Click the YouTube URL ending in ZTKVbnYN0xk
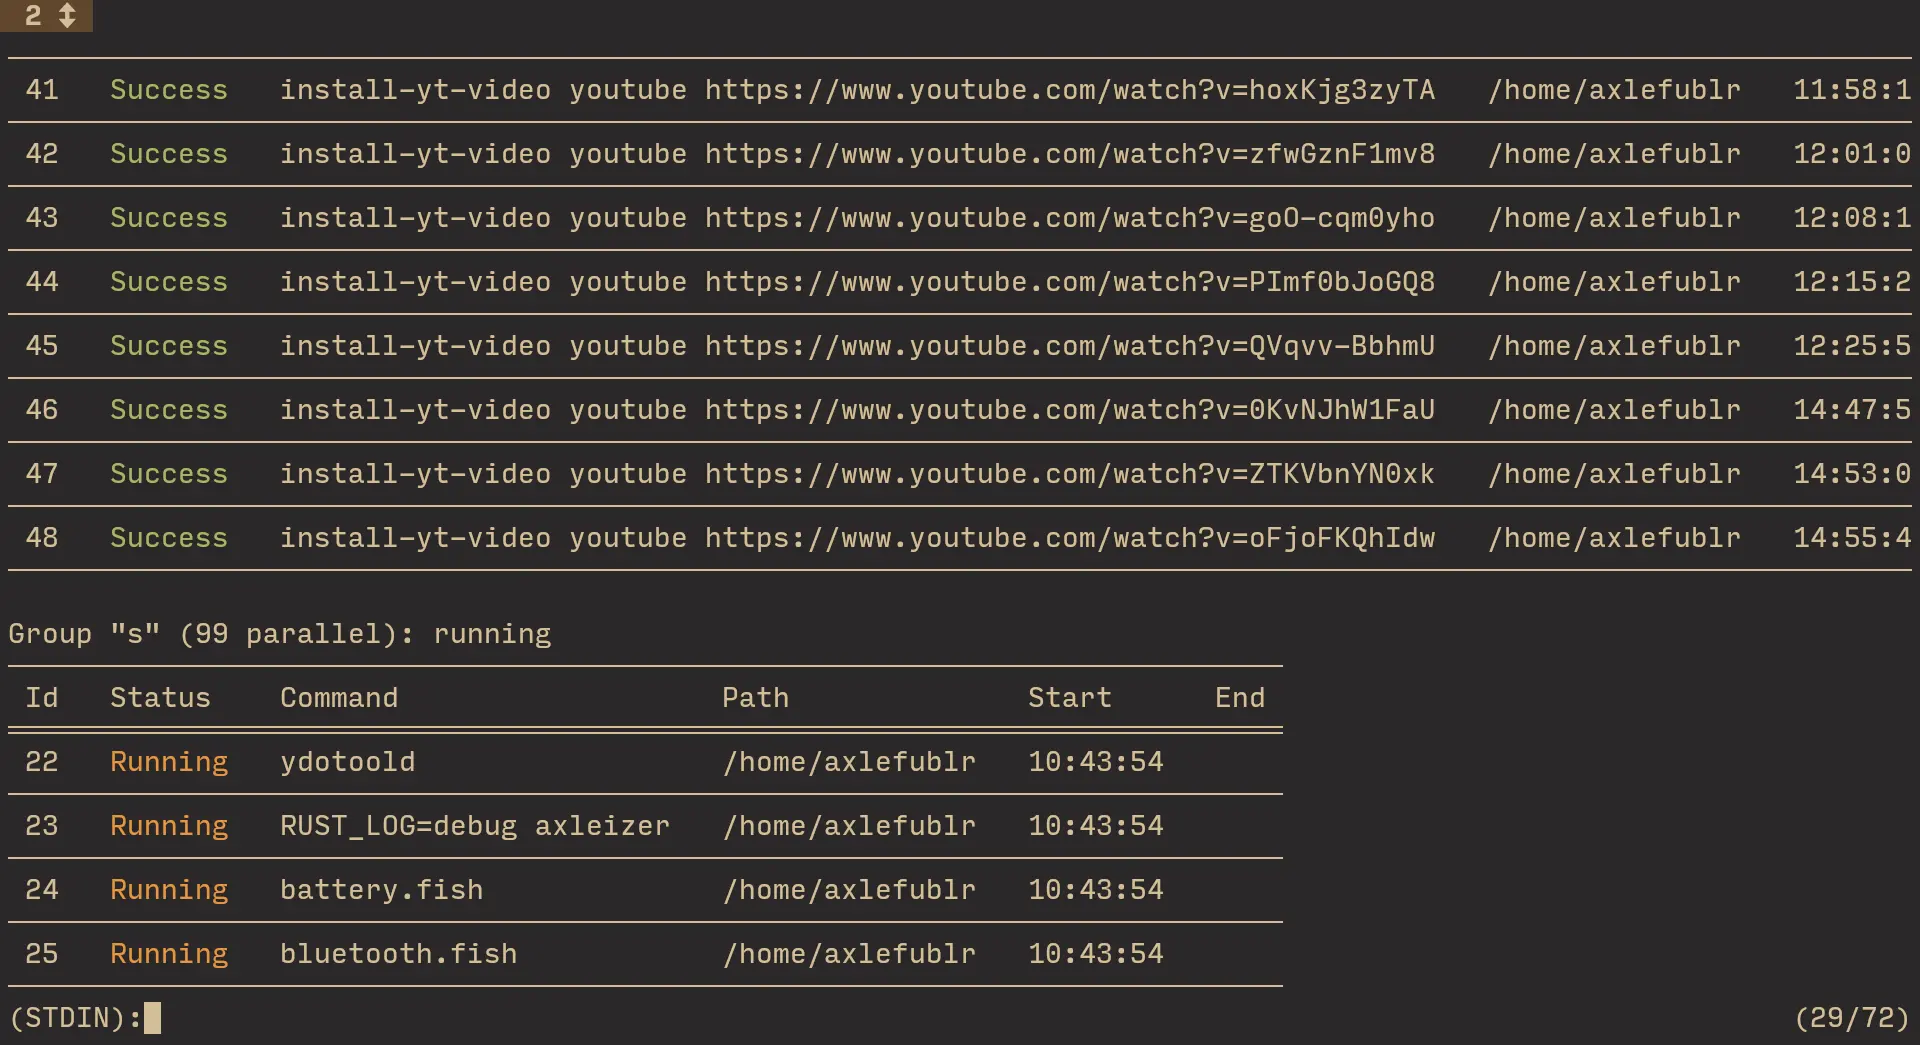Screen dimensions: 1920x1045 click(1069, 474)
